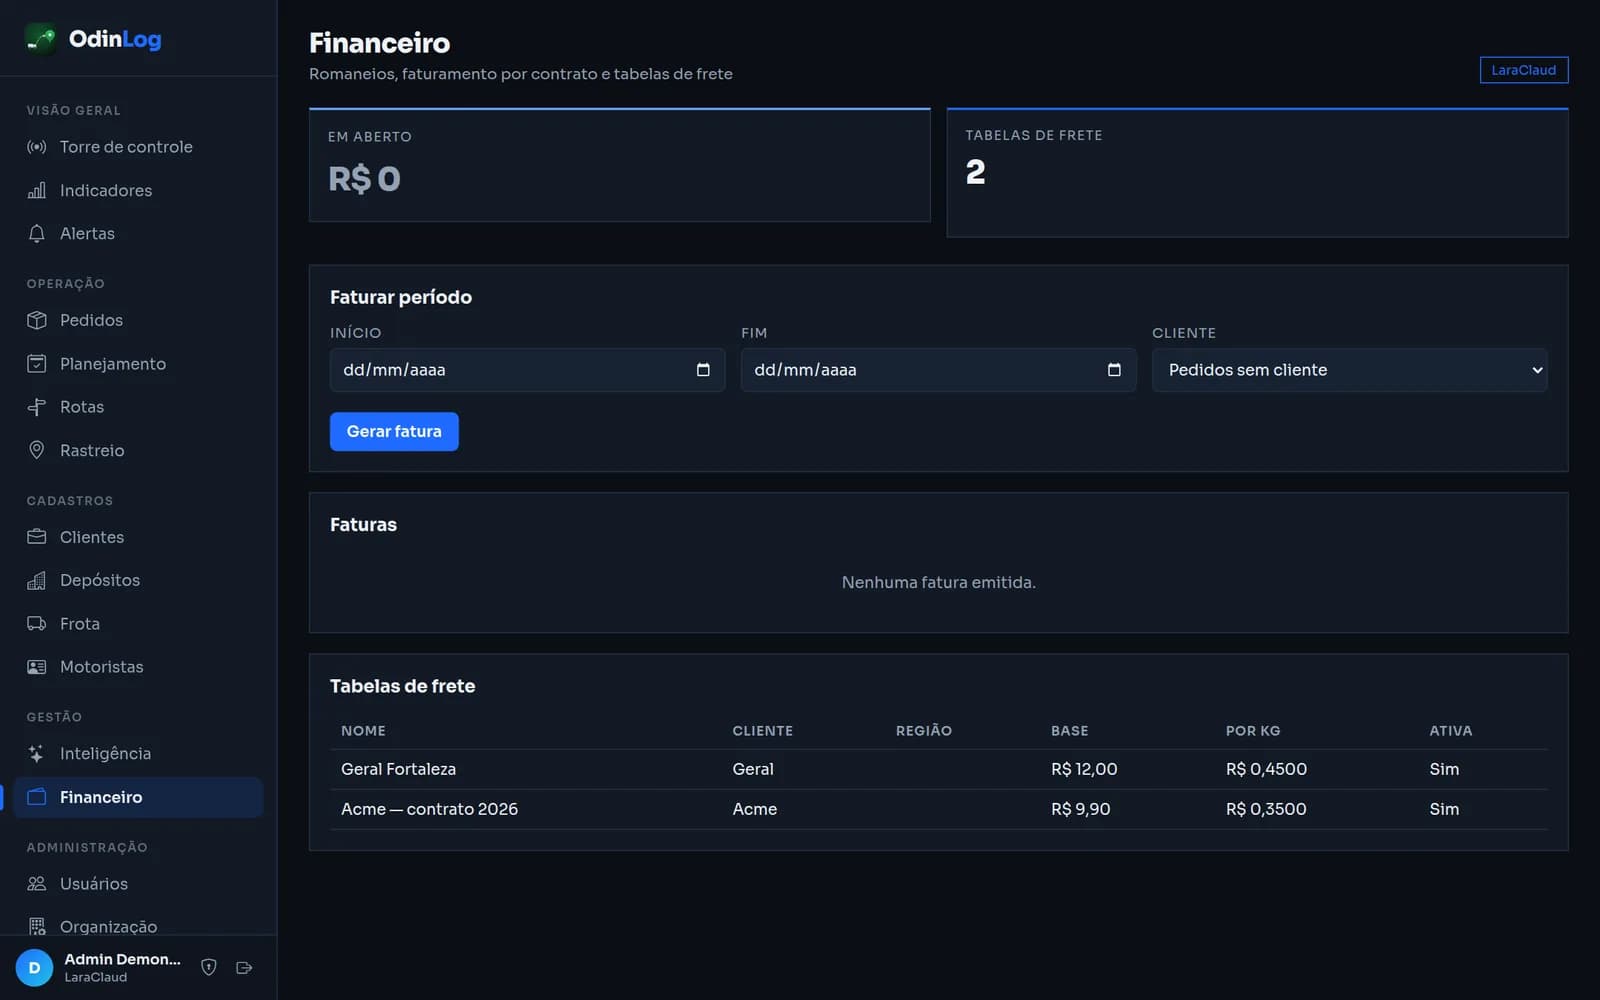
Task: Click the 'R$ 12,00' base value
Action: [x=1084, y=769]
